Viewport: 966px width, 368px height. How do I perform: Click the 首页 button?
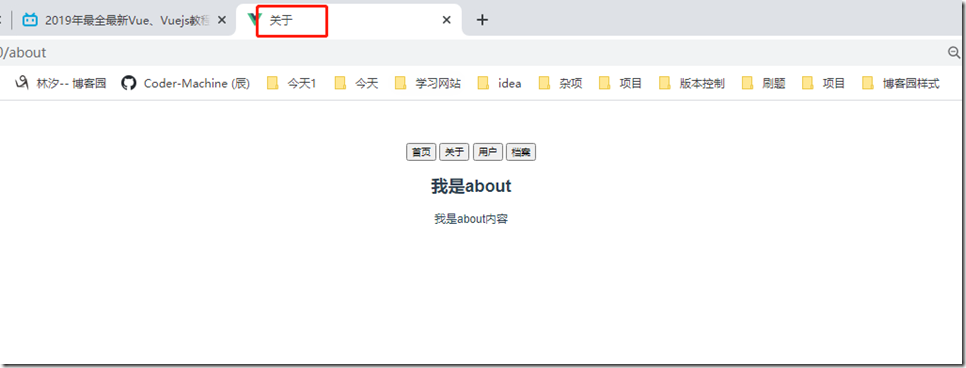tap(421, 152)
